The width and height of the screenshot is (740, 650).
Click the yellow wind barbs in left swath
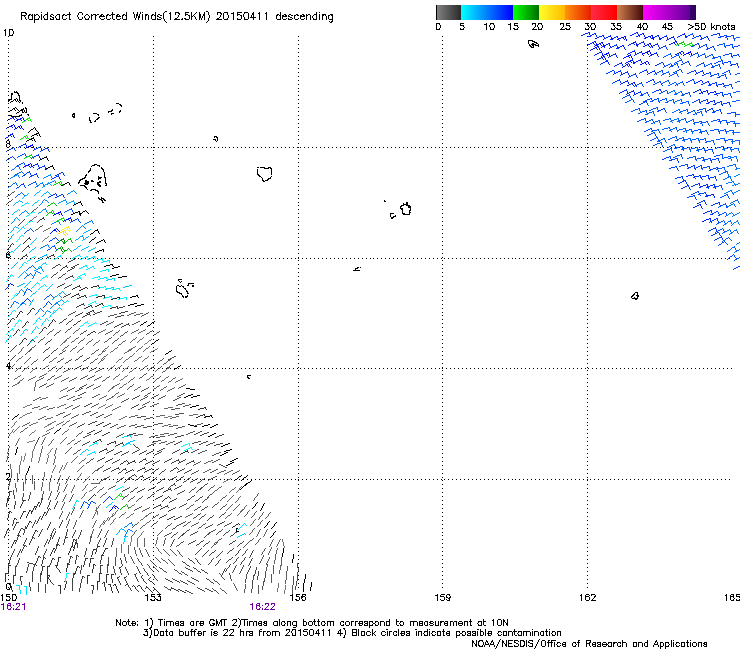[x=64, y=231]
